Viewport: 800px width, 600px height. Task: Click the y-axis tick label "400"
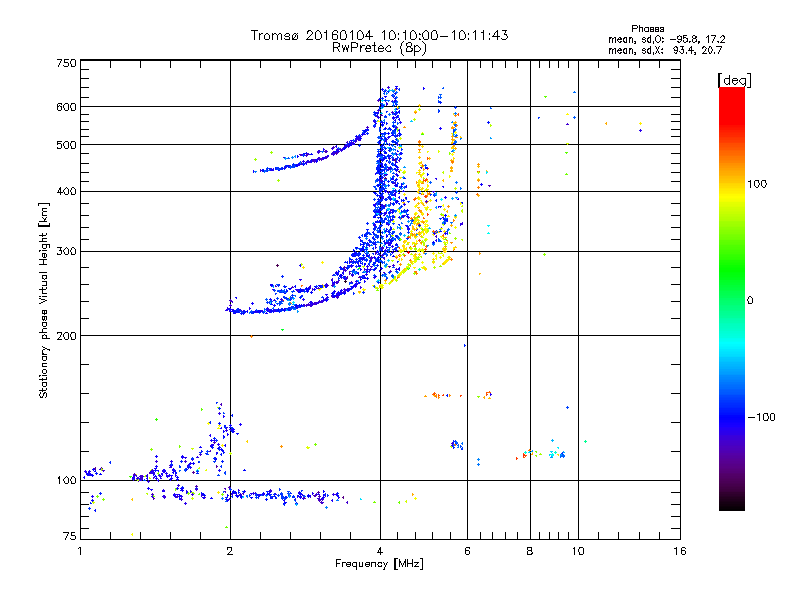[66, 191]
